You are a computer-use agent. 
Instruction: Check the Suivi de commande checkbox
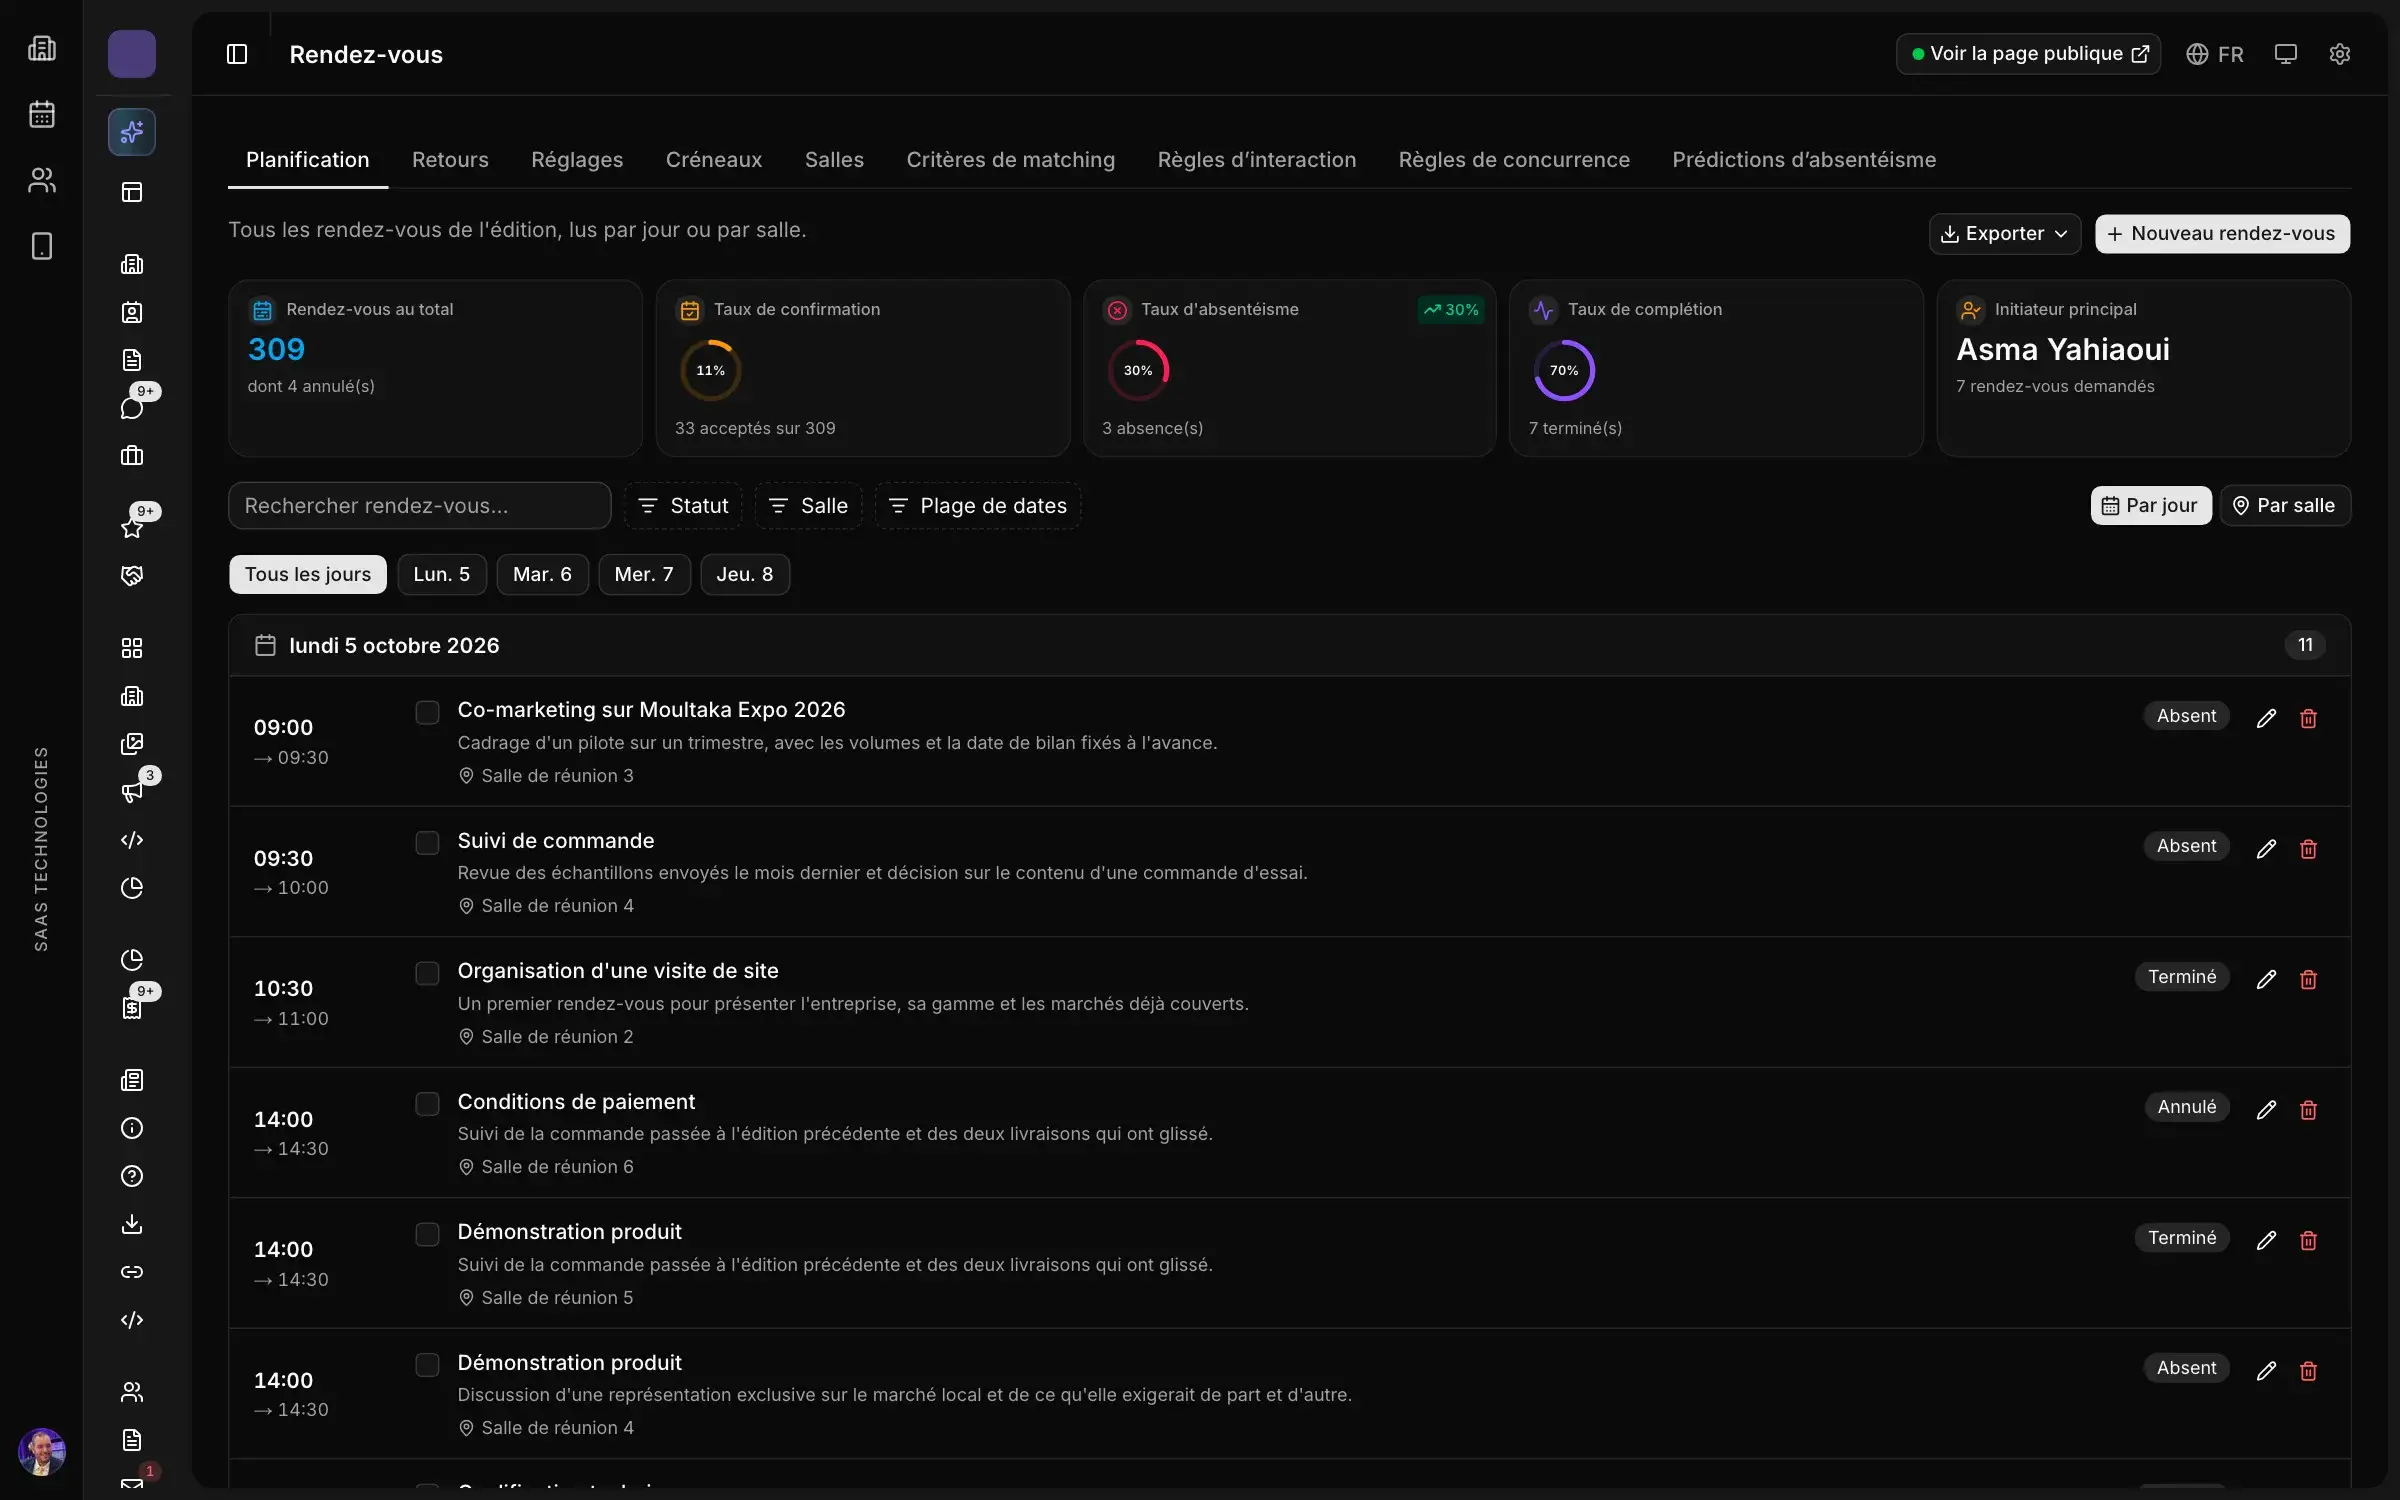[427, 843]
